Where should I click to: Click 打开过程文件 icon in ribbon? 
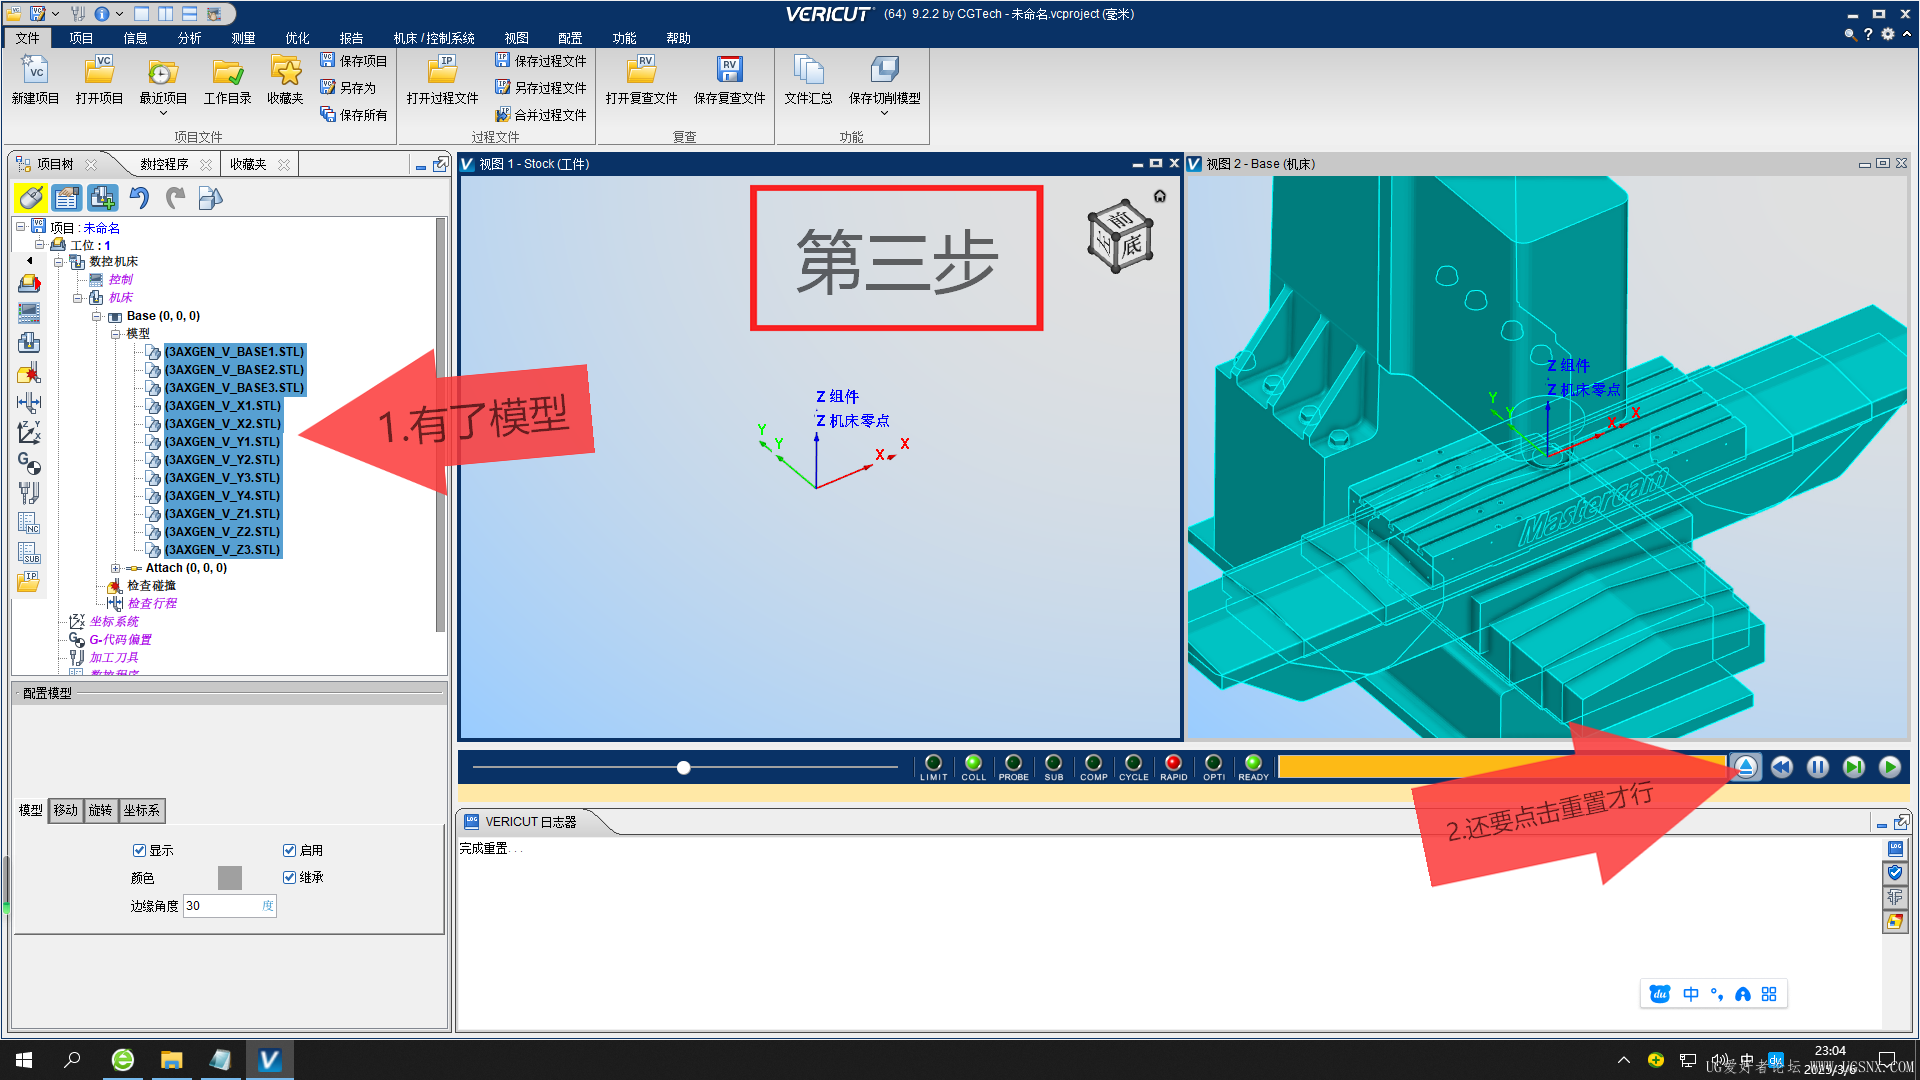click(x=442, y=72)
